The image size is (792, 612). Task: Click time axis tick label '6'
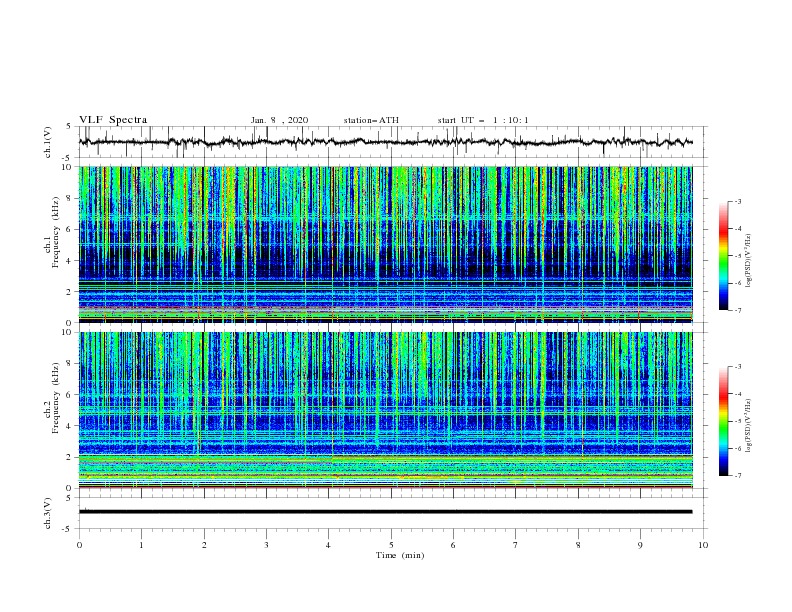click(x=453, y=545)
